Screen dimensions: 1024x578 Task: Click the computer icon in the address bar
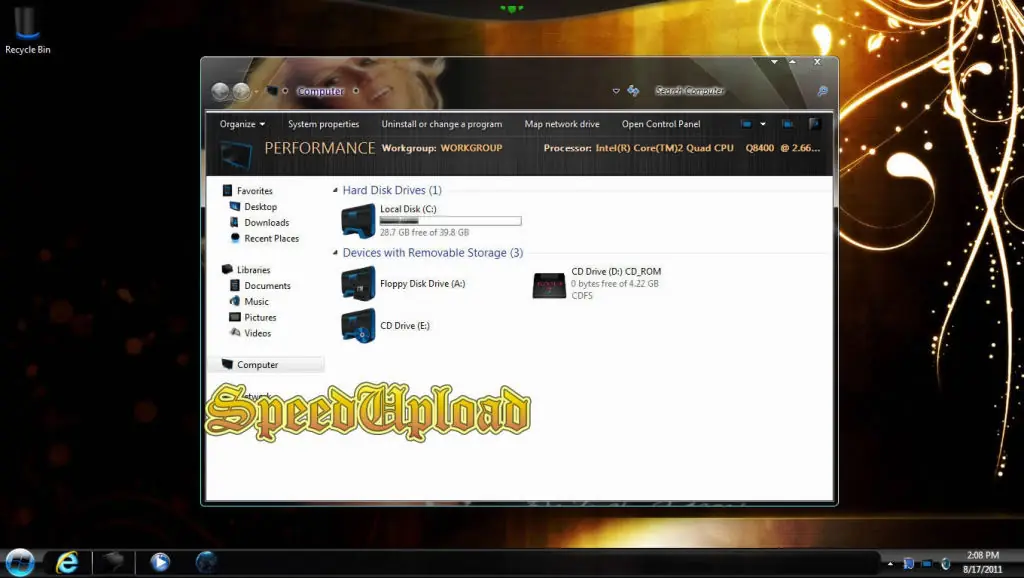[272, 91]
